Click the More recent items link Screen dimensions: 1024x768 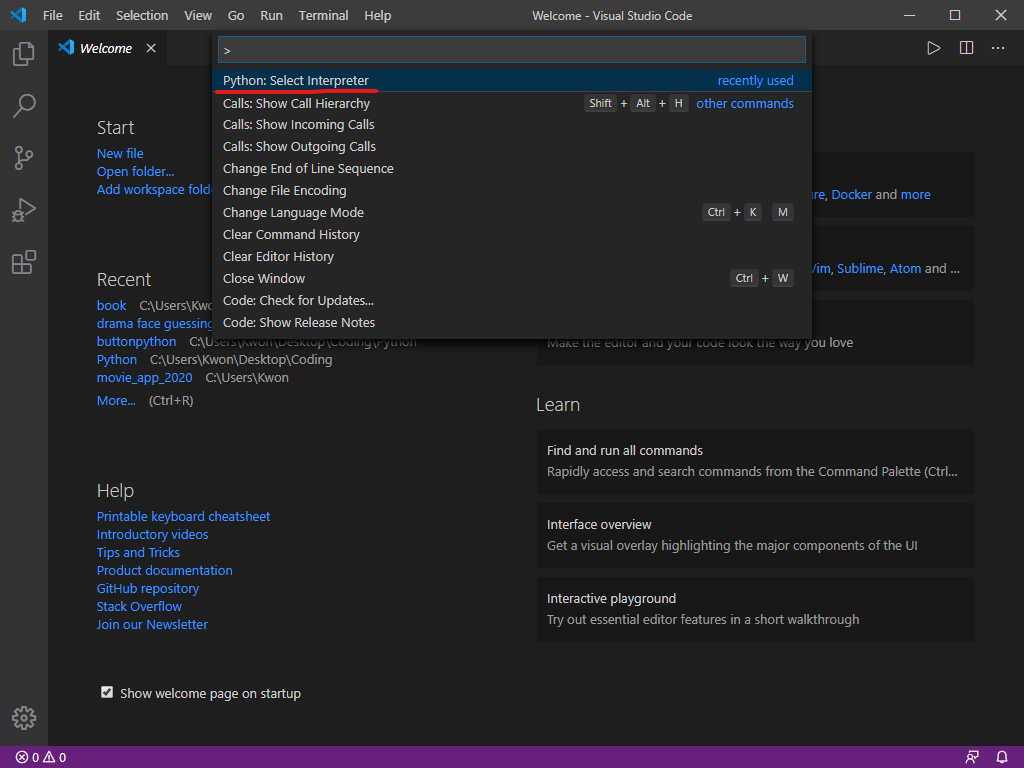coord(116,401)
